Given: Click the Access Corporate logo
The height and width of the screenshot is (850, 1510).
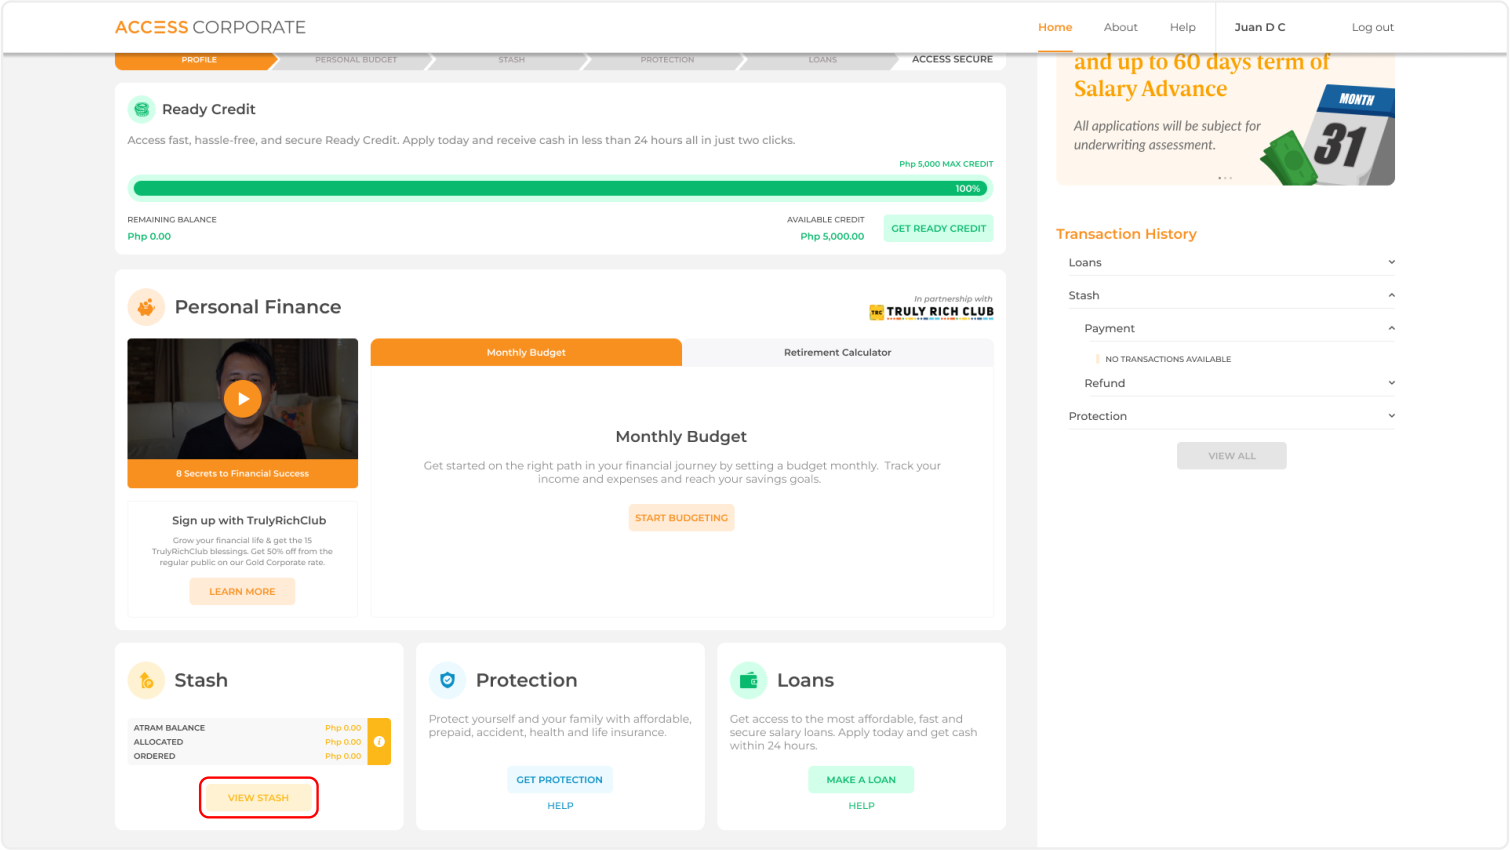Looking at the screenshot, I should coord(210,27).
